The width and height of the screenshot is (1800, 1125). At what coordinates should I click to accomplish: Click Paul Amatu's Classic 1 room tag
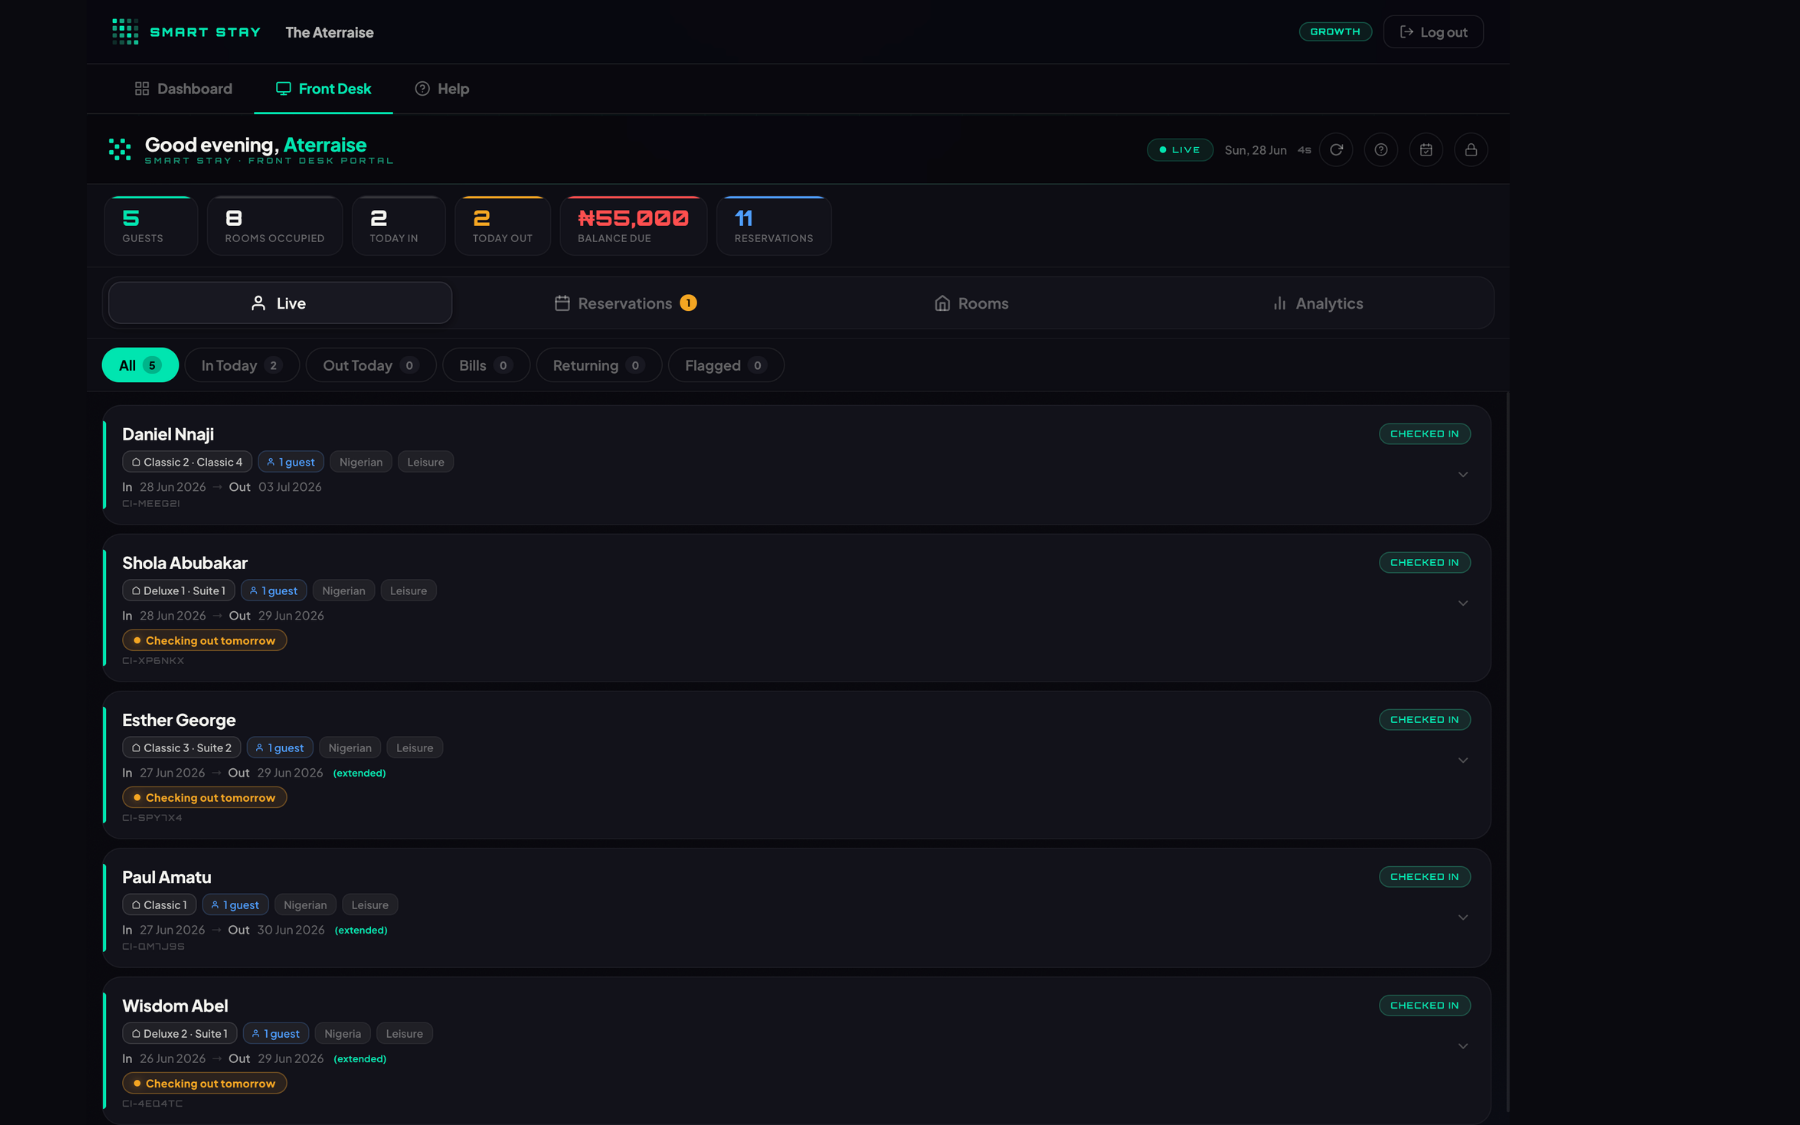tap(159, 905)
